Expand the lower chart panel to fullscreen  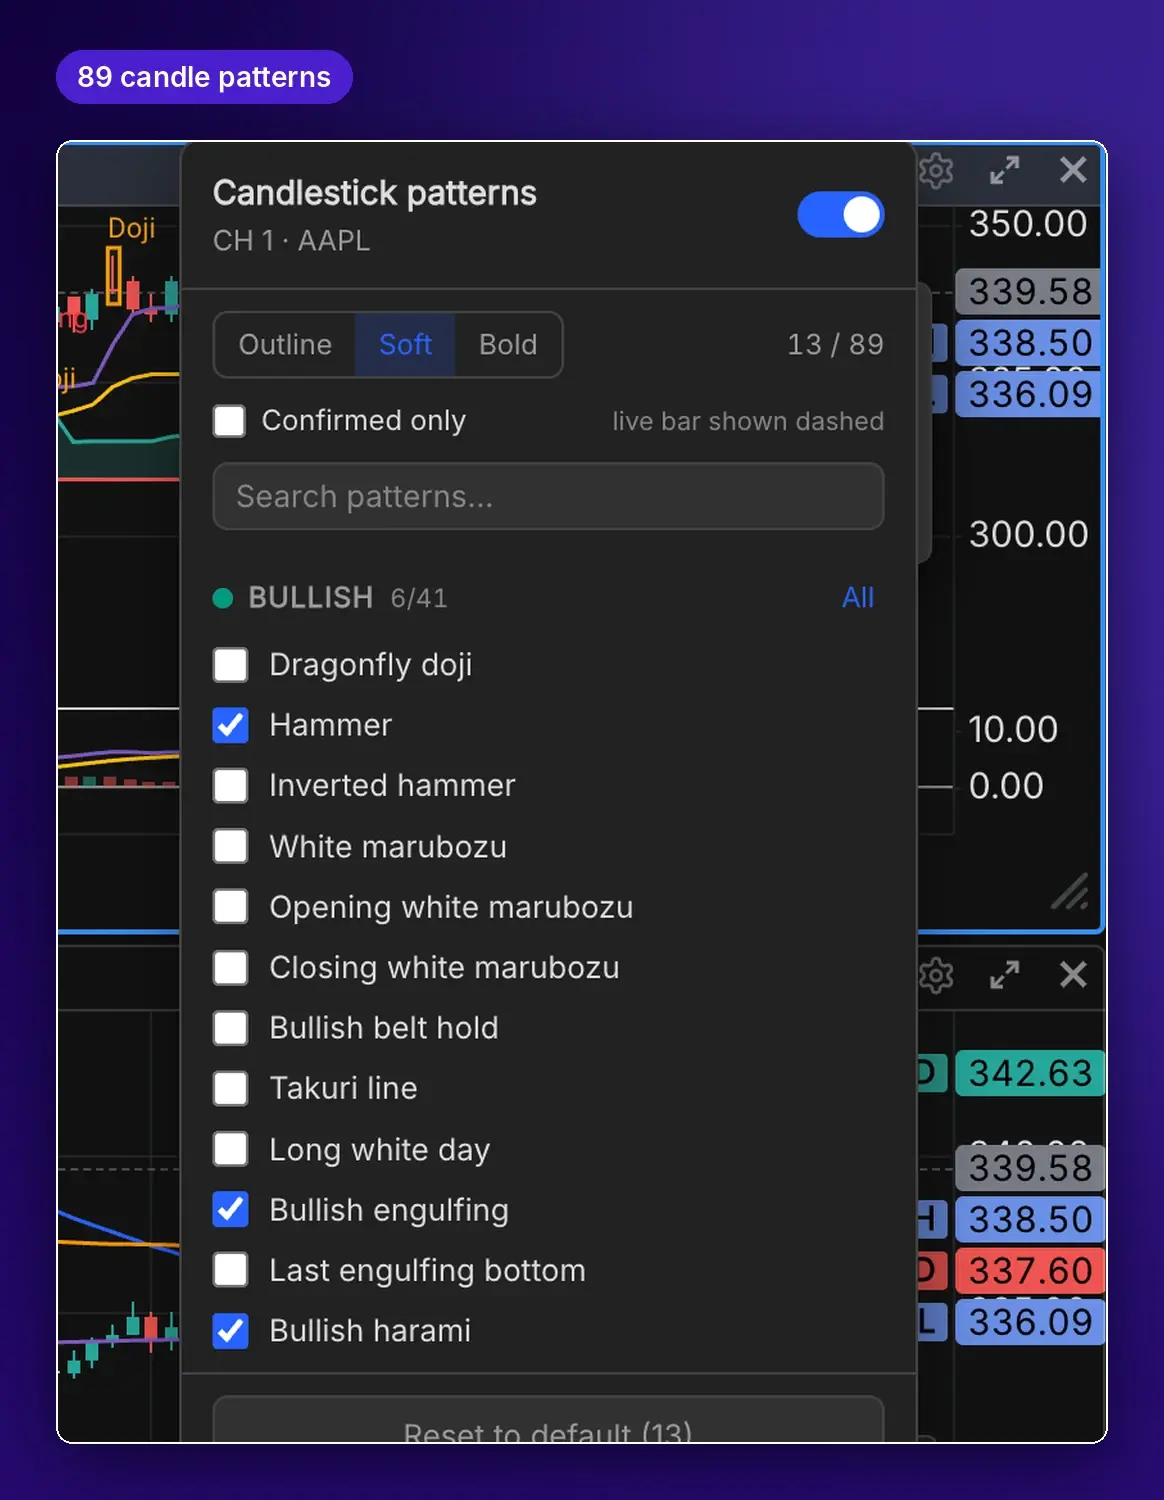click(x=1004, y=975)
